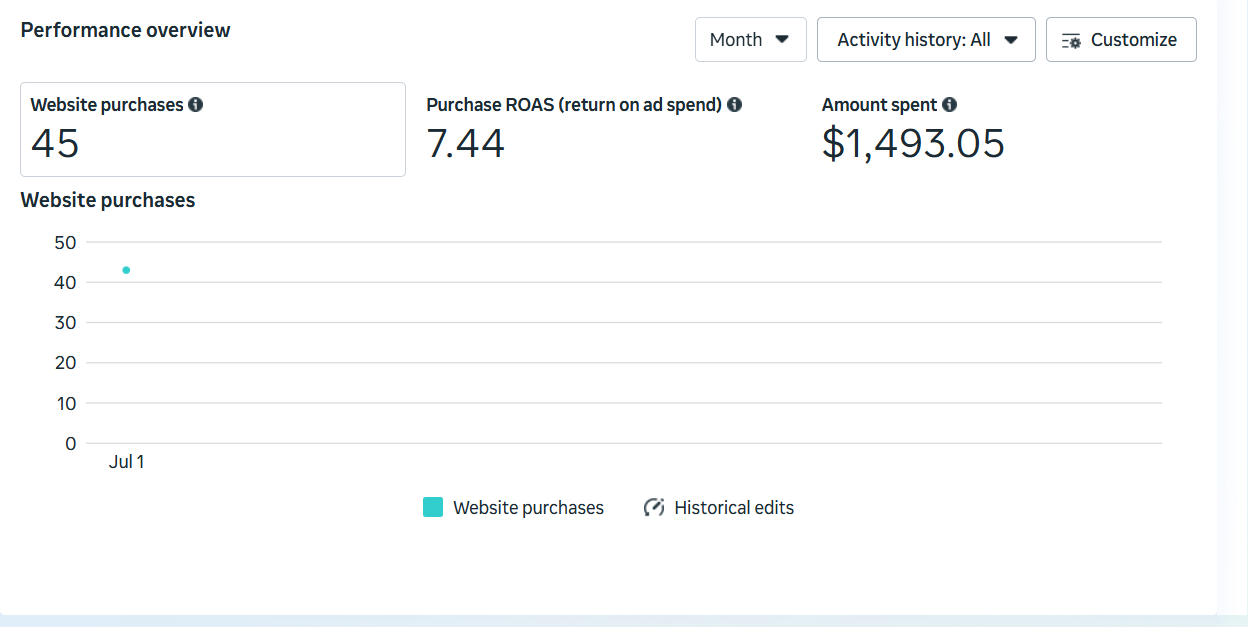Open the Customize metrics button
Screen dimensions: 1248x627
tap(1121, 40)
